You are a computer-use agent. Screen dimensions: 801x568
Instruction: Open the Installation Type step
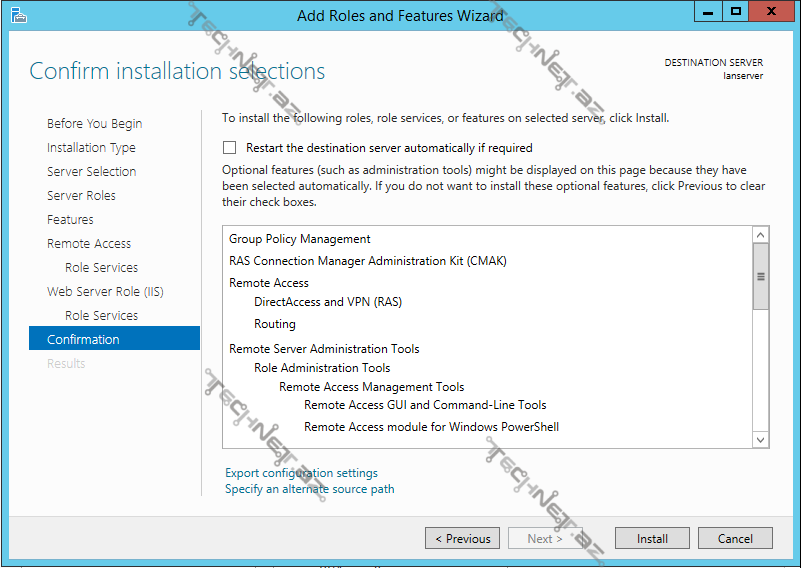pyautogui.click(x=91, y=148)
